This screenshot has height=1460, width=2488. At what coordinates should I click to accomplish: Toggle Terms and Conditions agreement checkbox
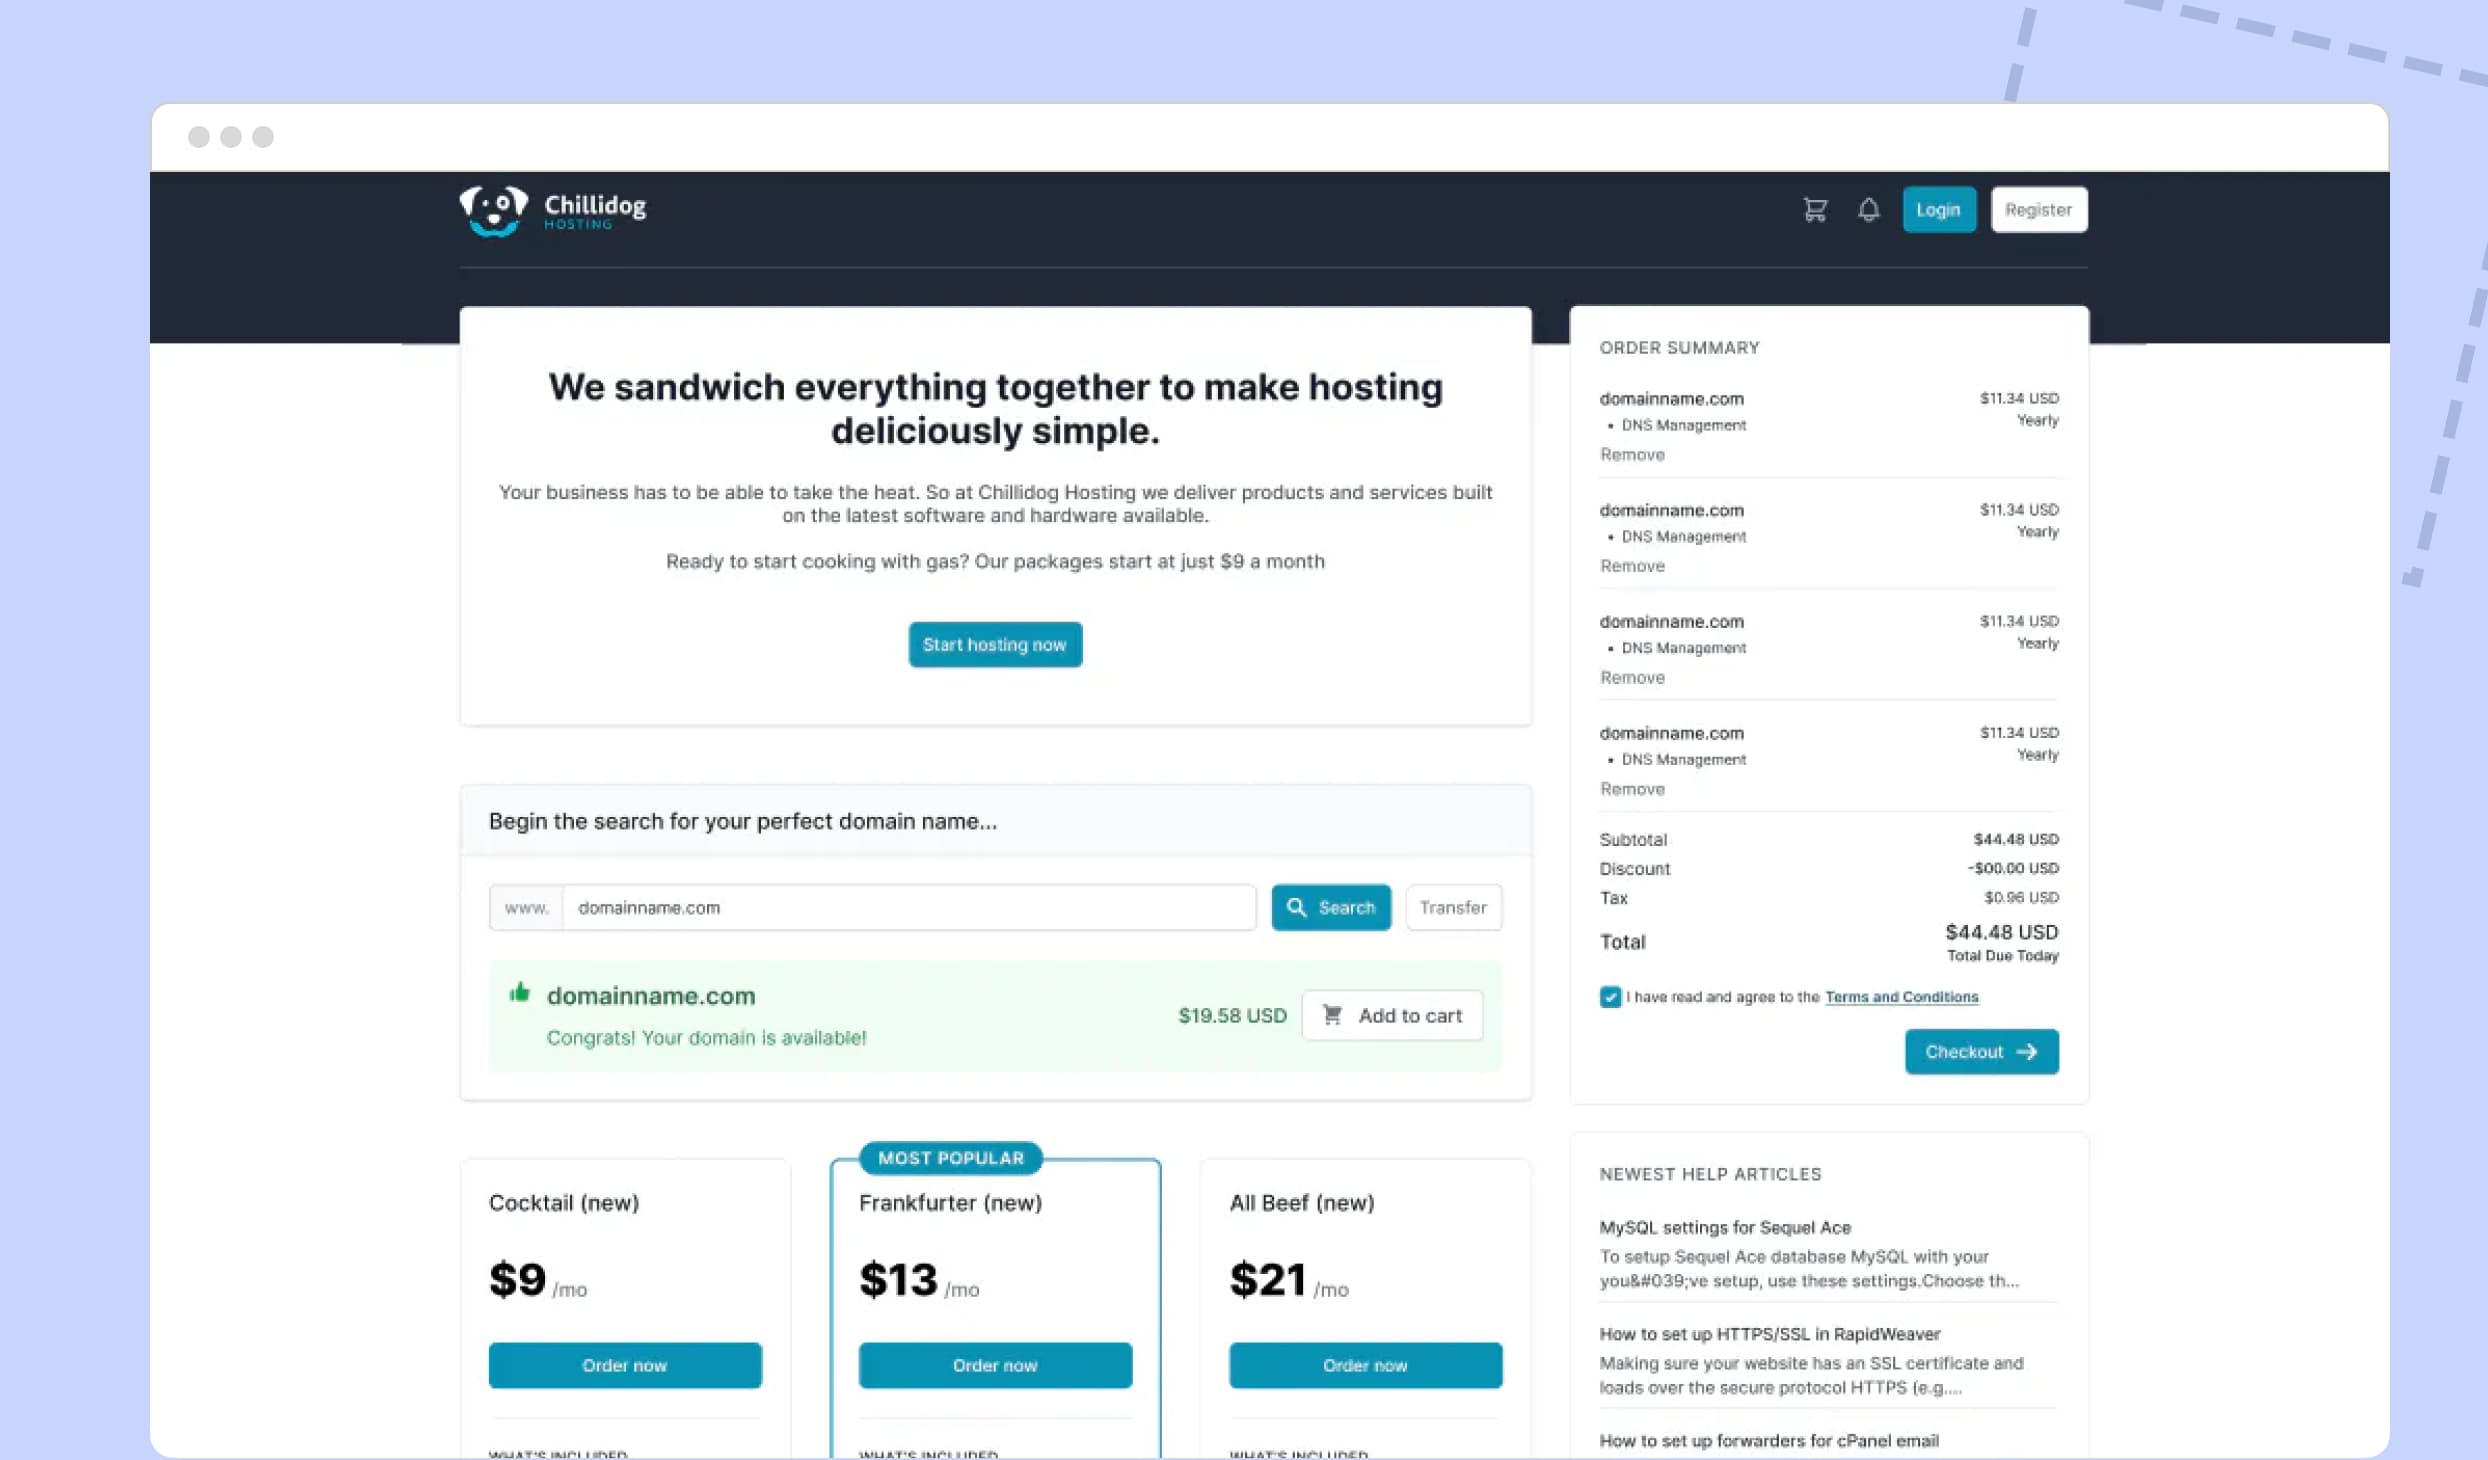pyautogui.click(x=1610, y=997)
